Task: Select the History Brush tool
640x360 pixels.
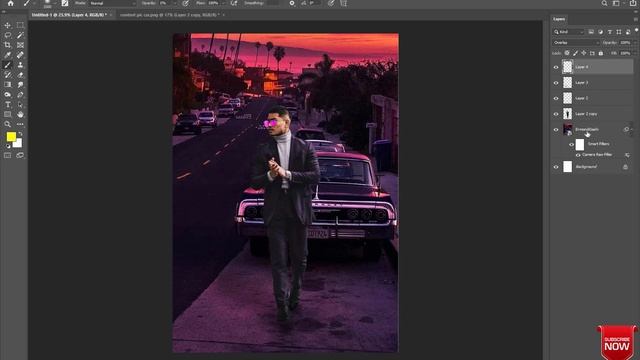Action: [7, 75]
